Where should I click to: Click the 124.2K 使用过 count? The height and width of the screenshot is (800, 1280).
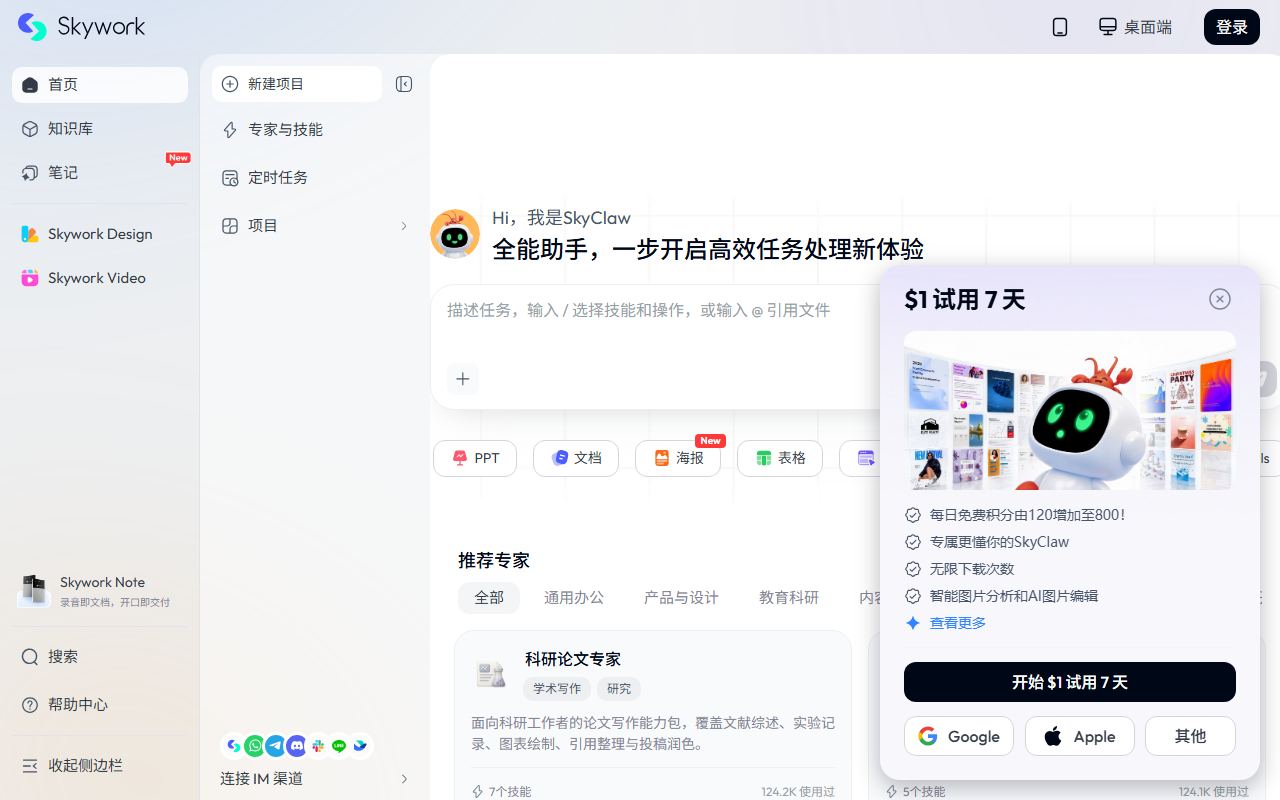pyautogui.click(x=797, y=791)
